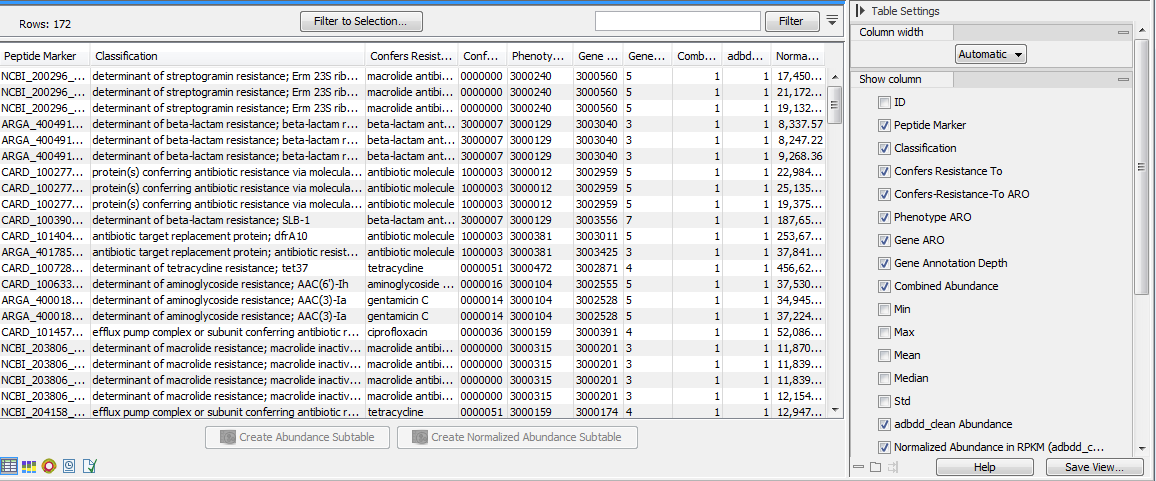This screenshot has width=1156, height=481.
Task: Open the element info checkmark view
Action: click(90, 466)
